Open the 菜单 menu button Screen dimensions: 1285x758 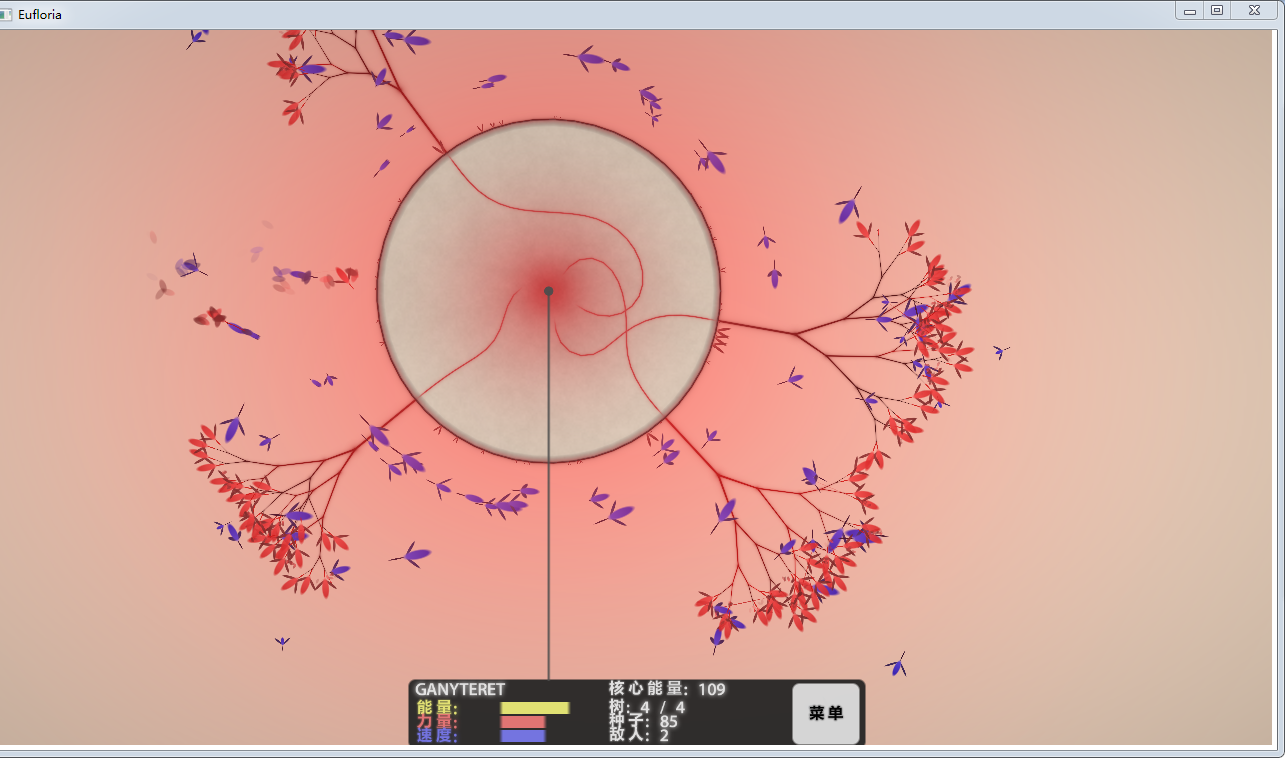[826, 713]
